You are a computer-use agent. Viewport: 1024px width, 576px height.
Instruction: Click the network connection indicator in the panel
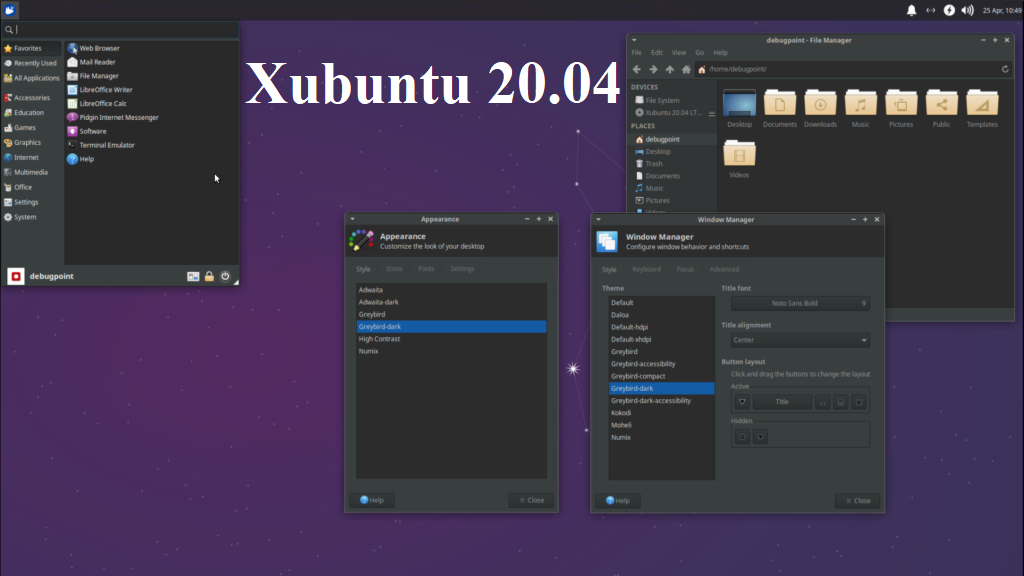coord(931,10)
